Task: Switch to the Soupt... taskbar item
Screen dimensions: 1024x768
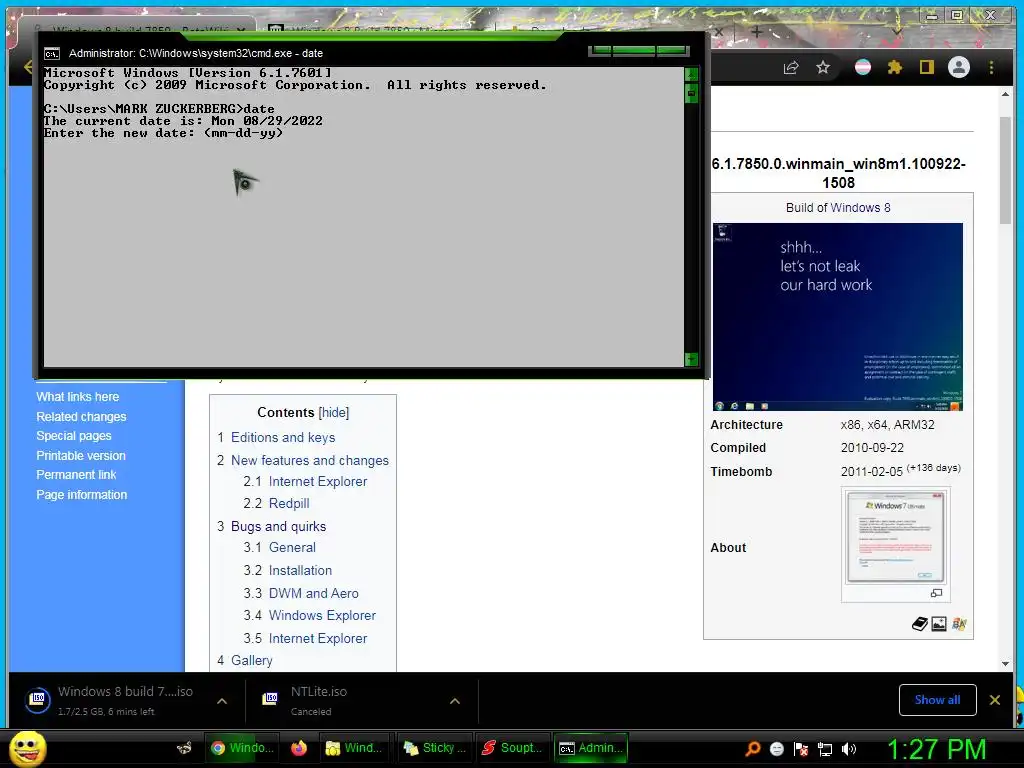Action: pos(512,748)
